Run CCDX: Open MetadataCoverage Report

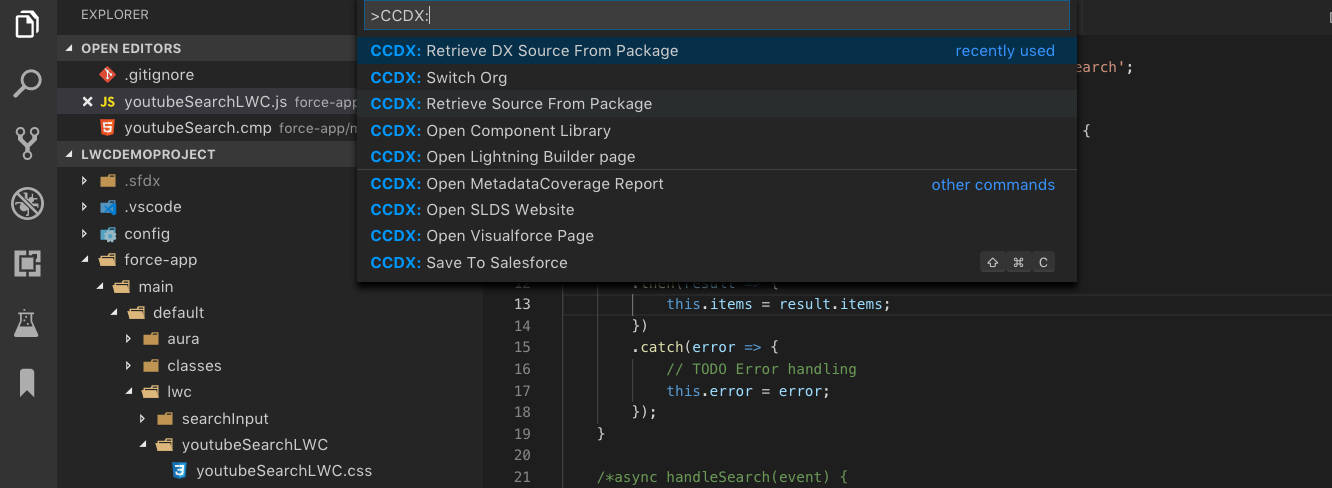point(716,184)
